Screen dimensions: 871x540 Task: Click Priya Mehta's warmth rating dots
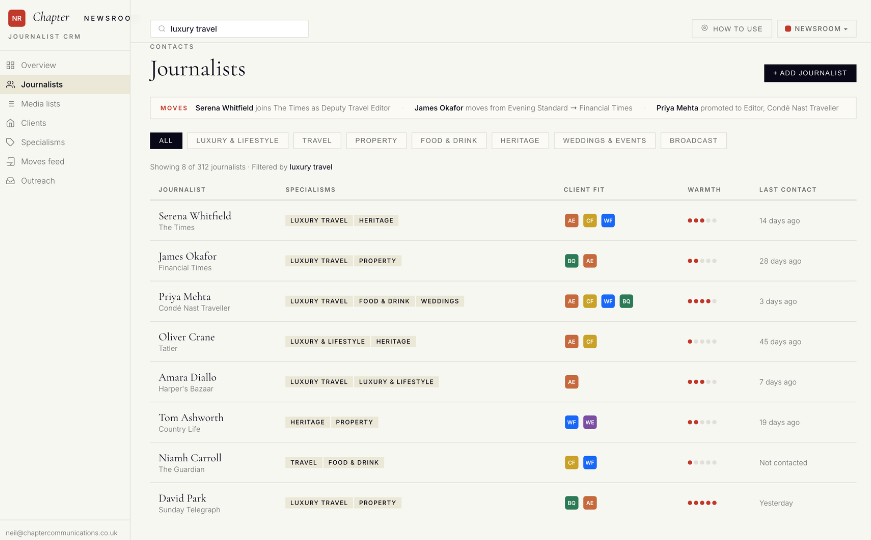click(x=702, y=301)
